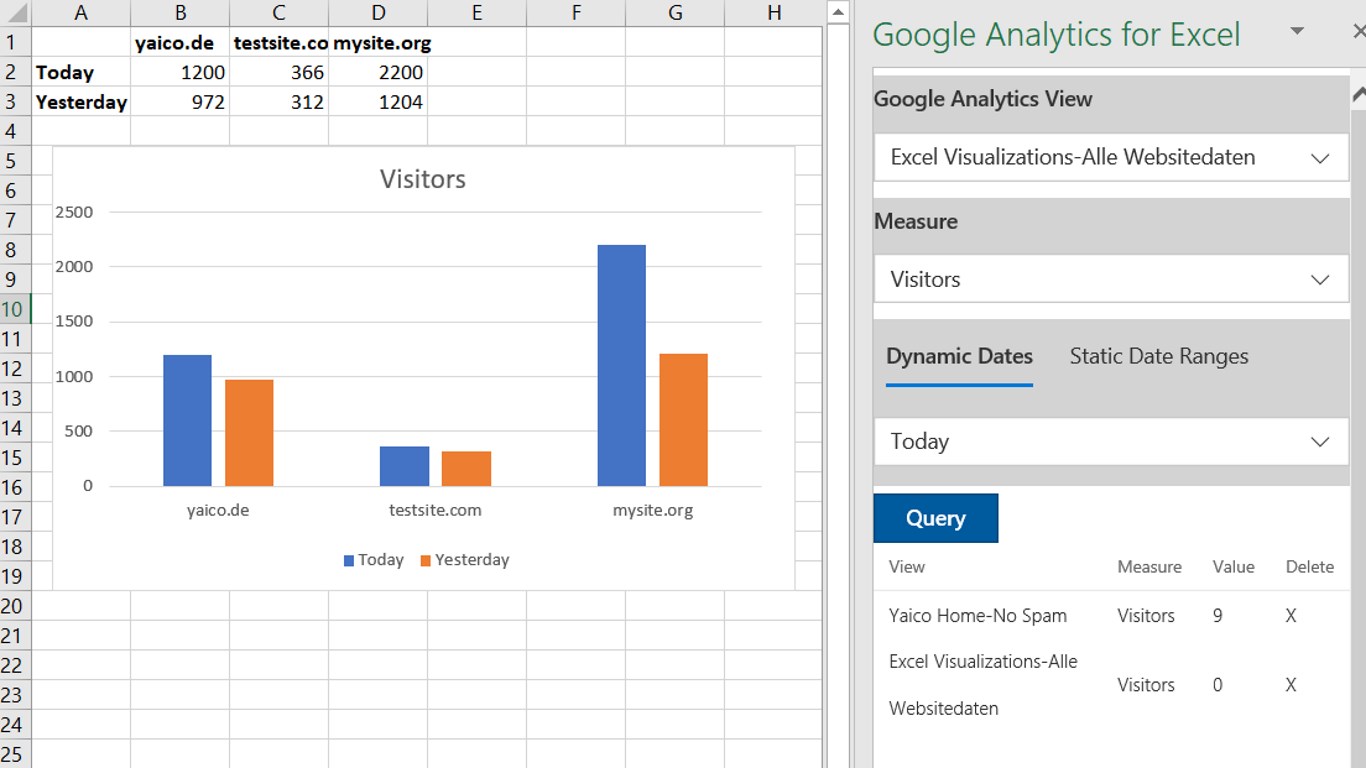Image resolution: width=1366 pixels, height=768 pixels.
Task: Select cell A2 labeled Today
Action: (81, 72)
